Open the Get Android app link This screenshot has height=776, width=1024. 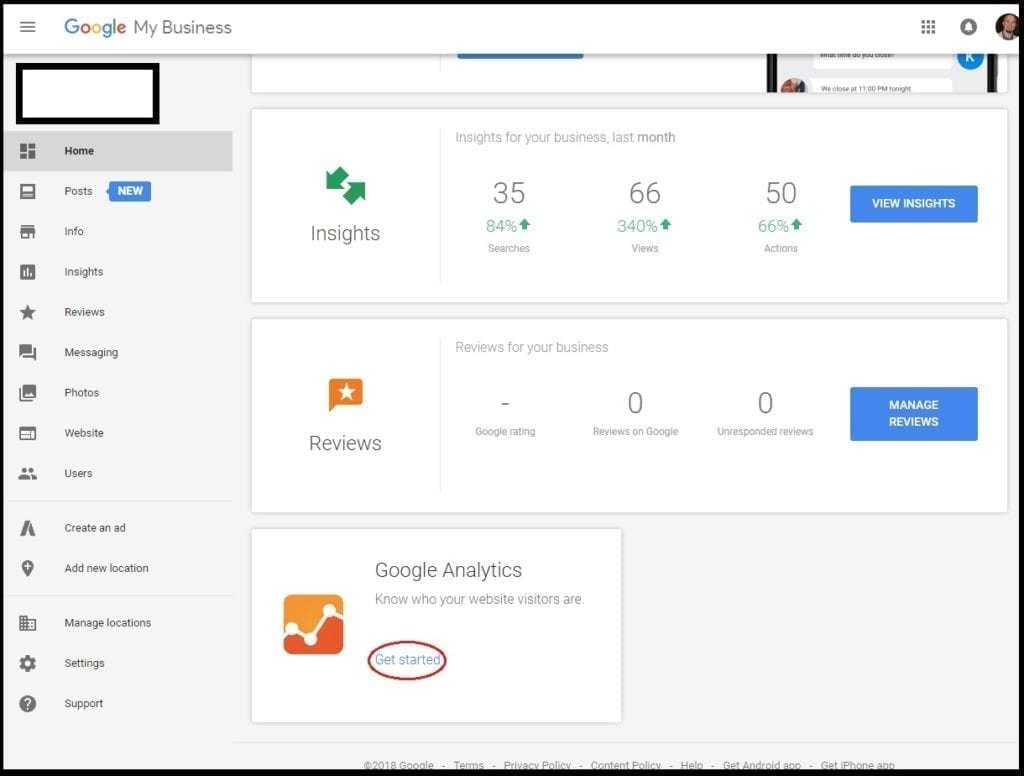(761, 765)
